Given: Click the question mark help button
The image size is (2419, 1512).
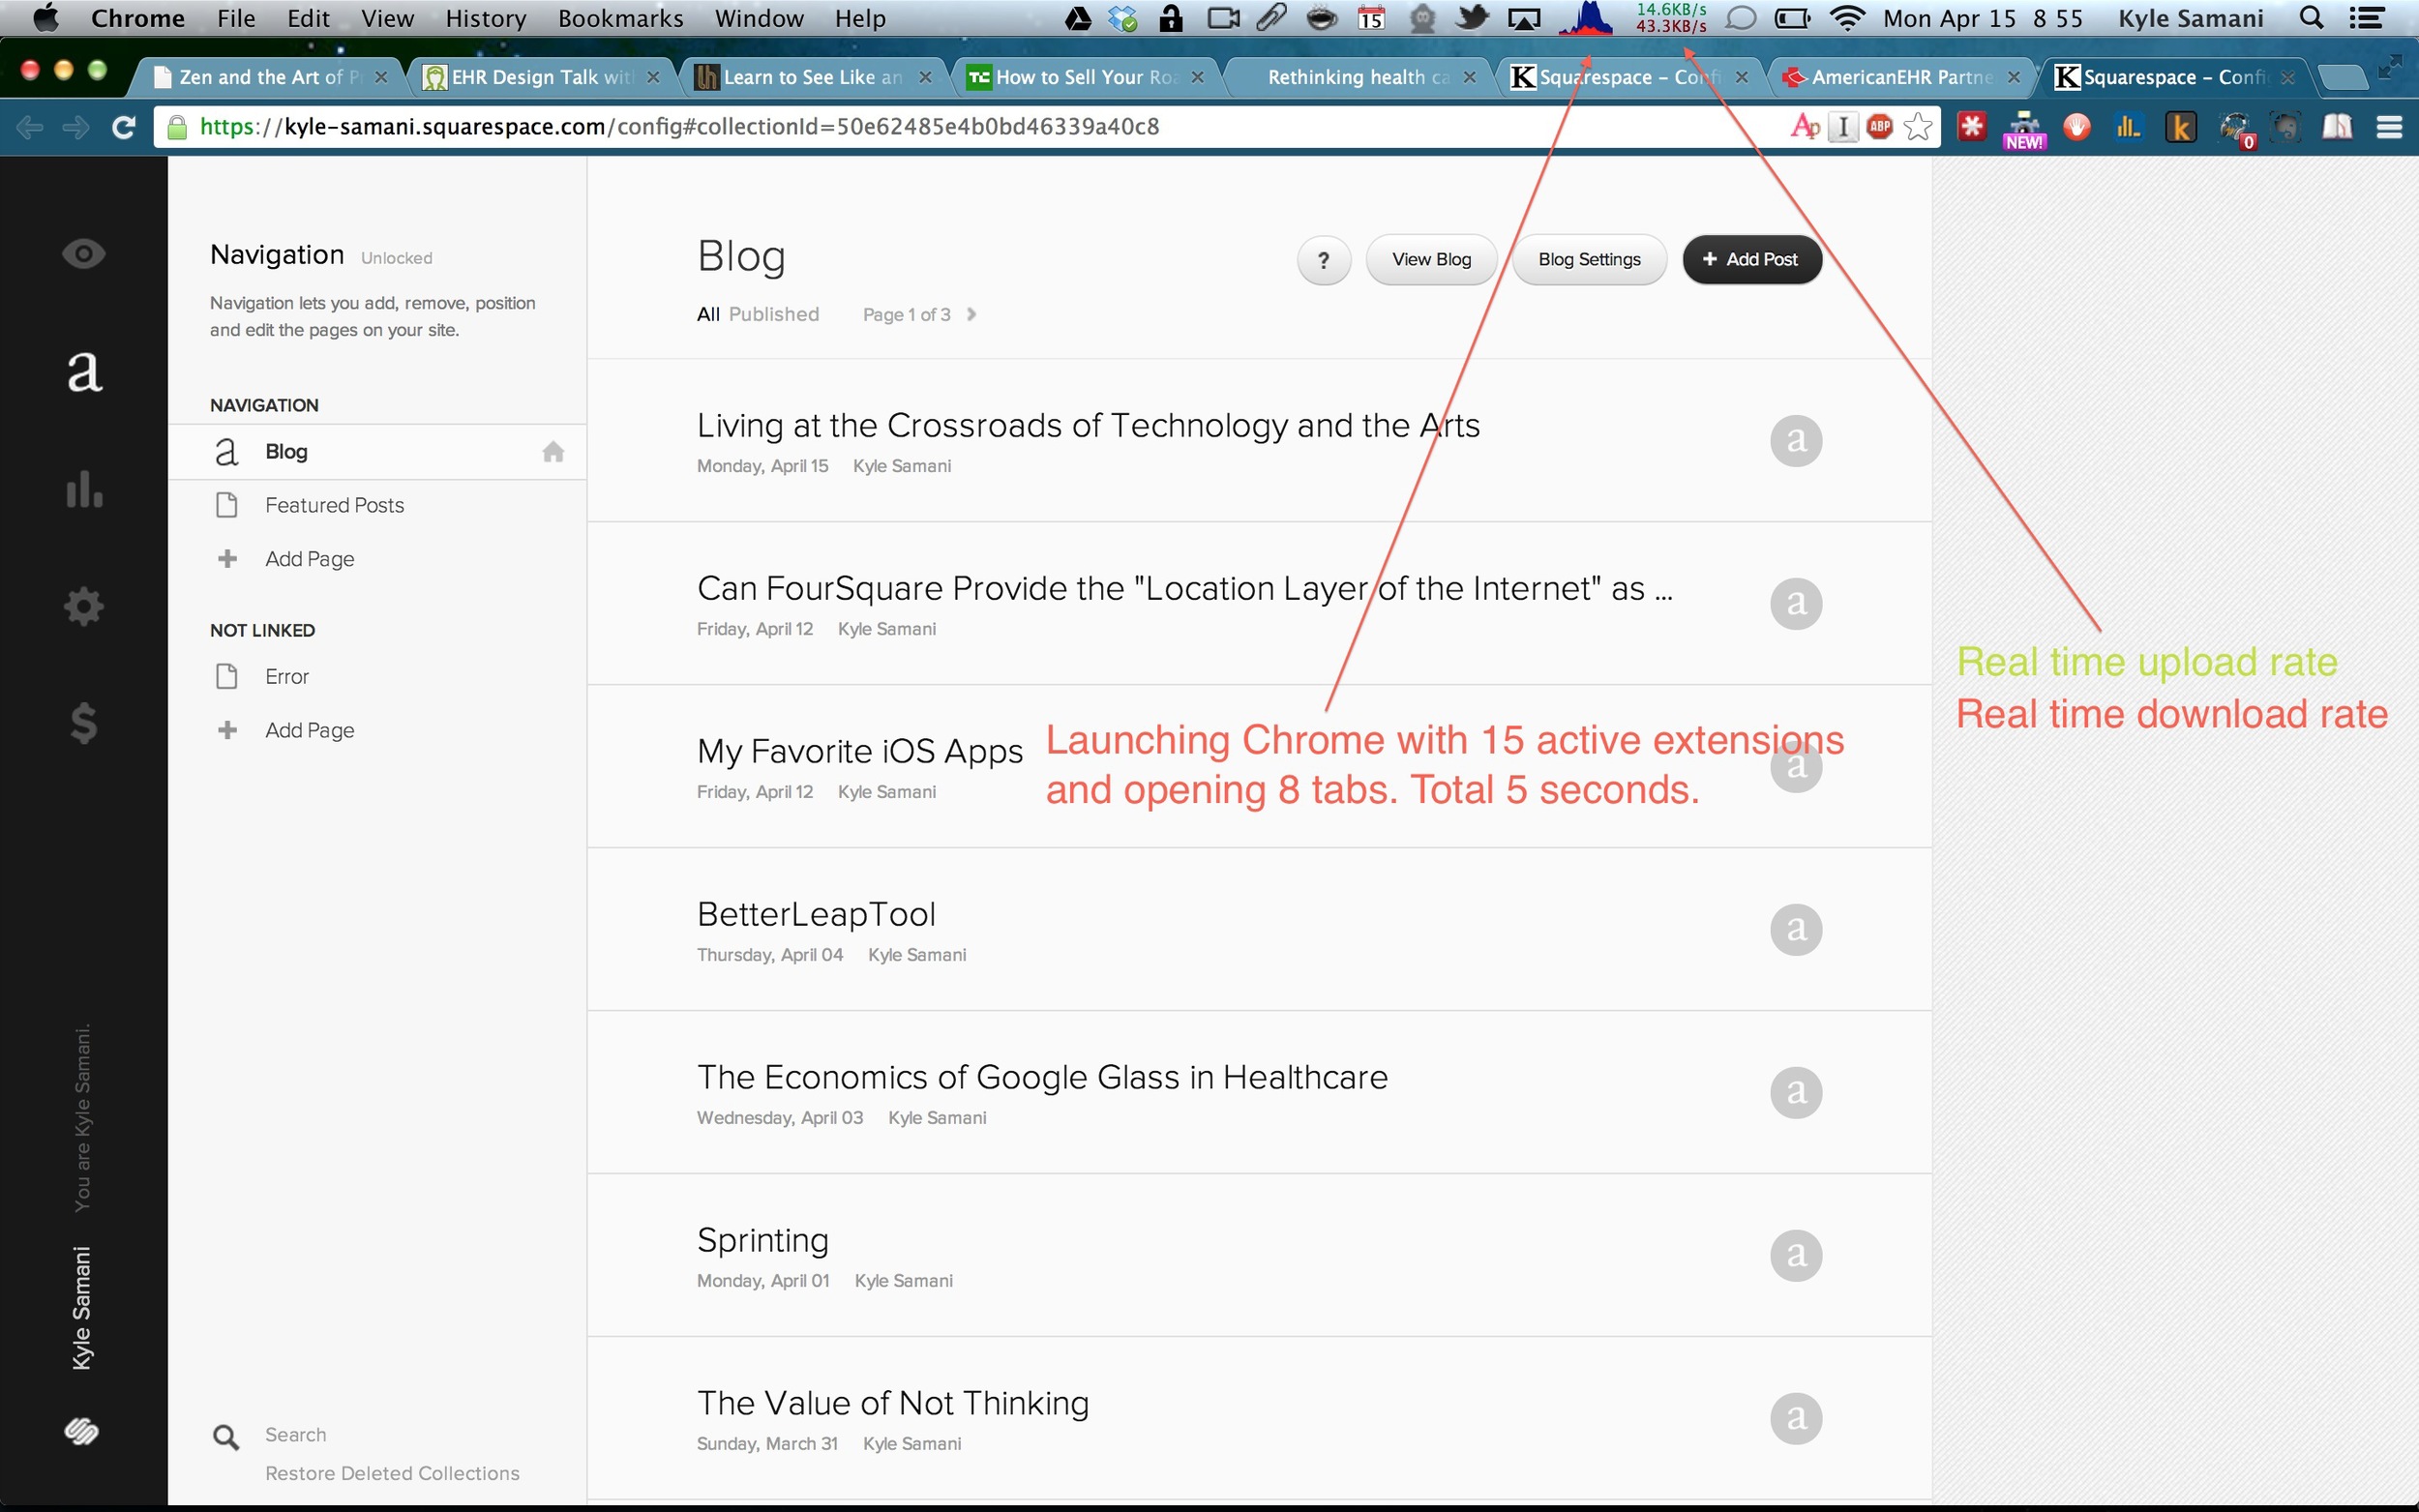Looking at the screenshot, I should tap(1323, 260).
